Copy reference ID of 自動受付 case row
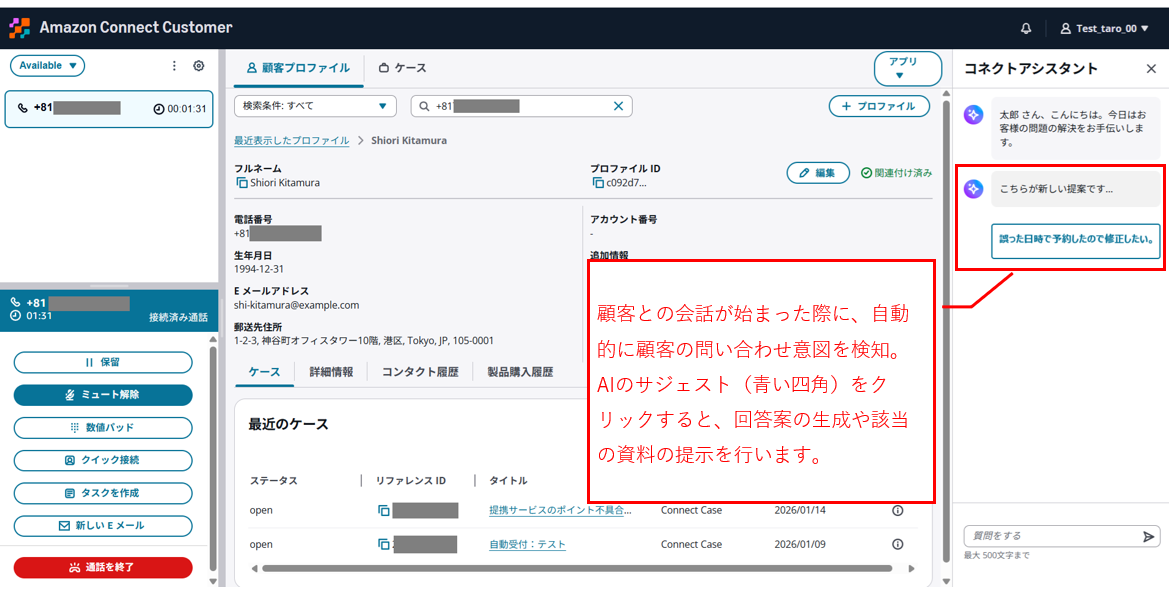This screenshot has width=1169, height=598. (x=383, y=544)
